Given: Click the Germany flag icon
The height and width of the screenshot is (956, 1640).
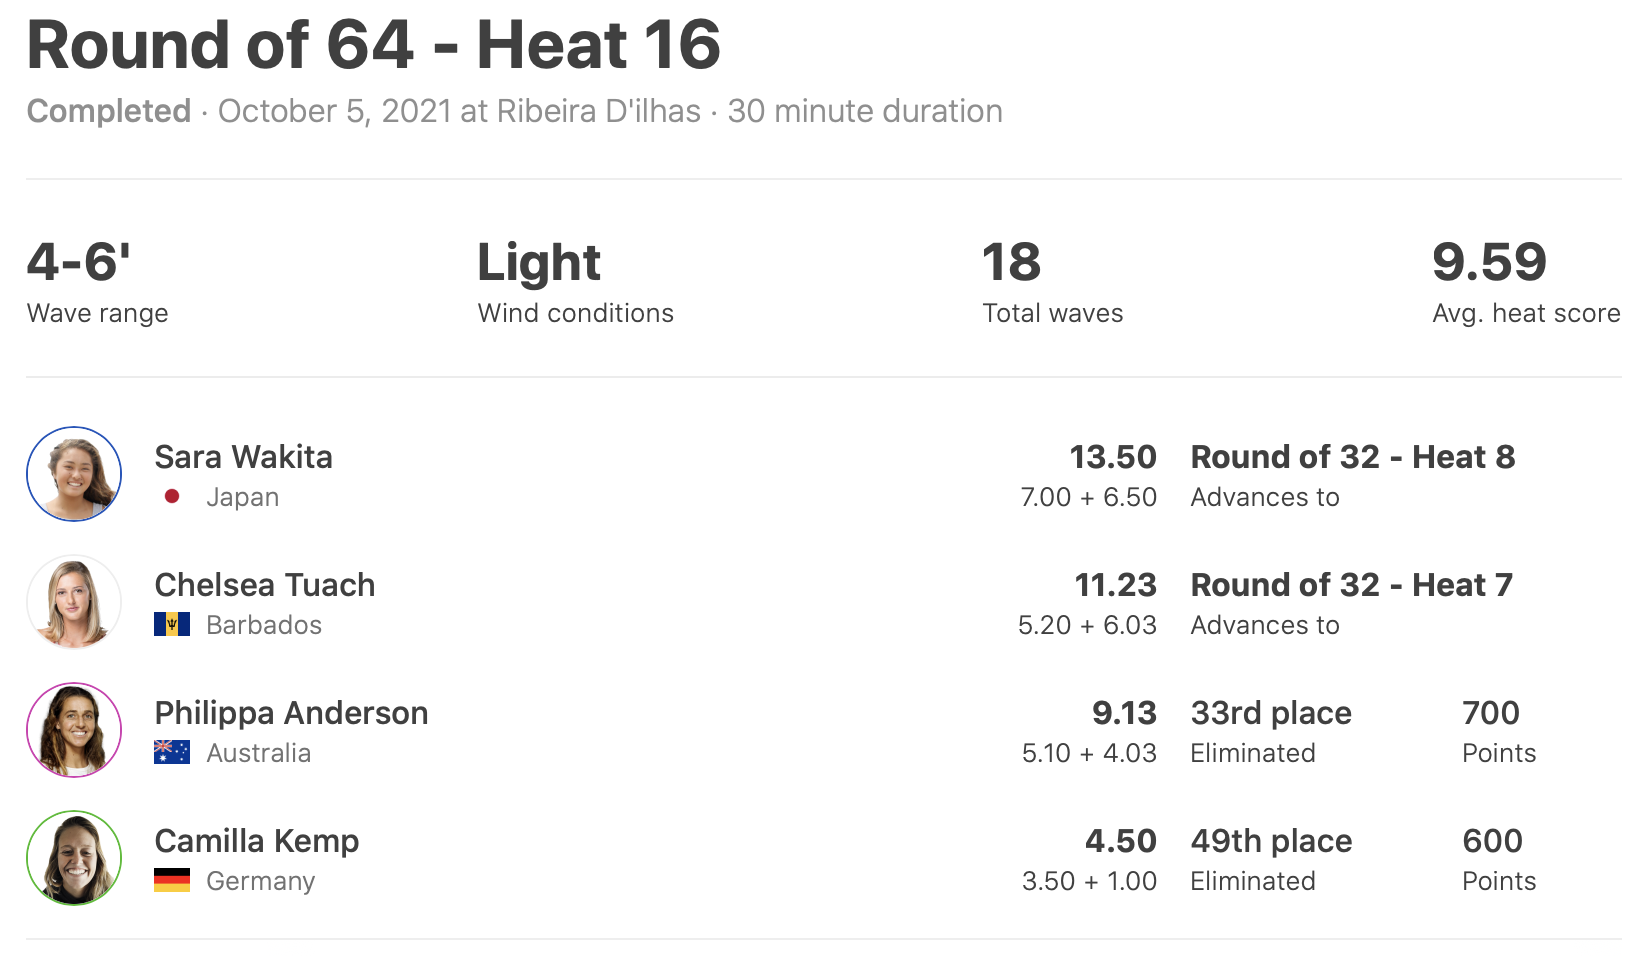Looking at the screenshot, I should click(x=172, y=881).
